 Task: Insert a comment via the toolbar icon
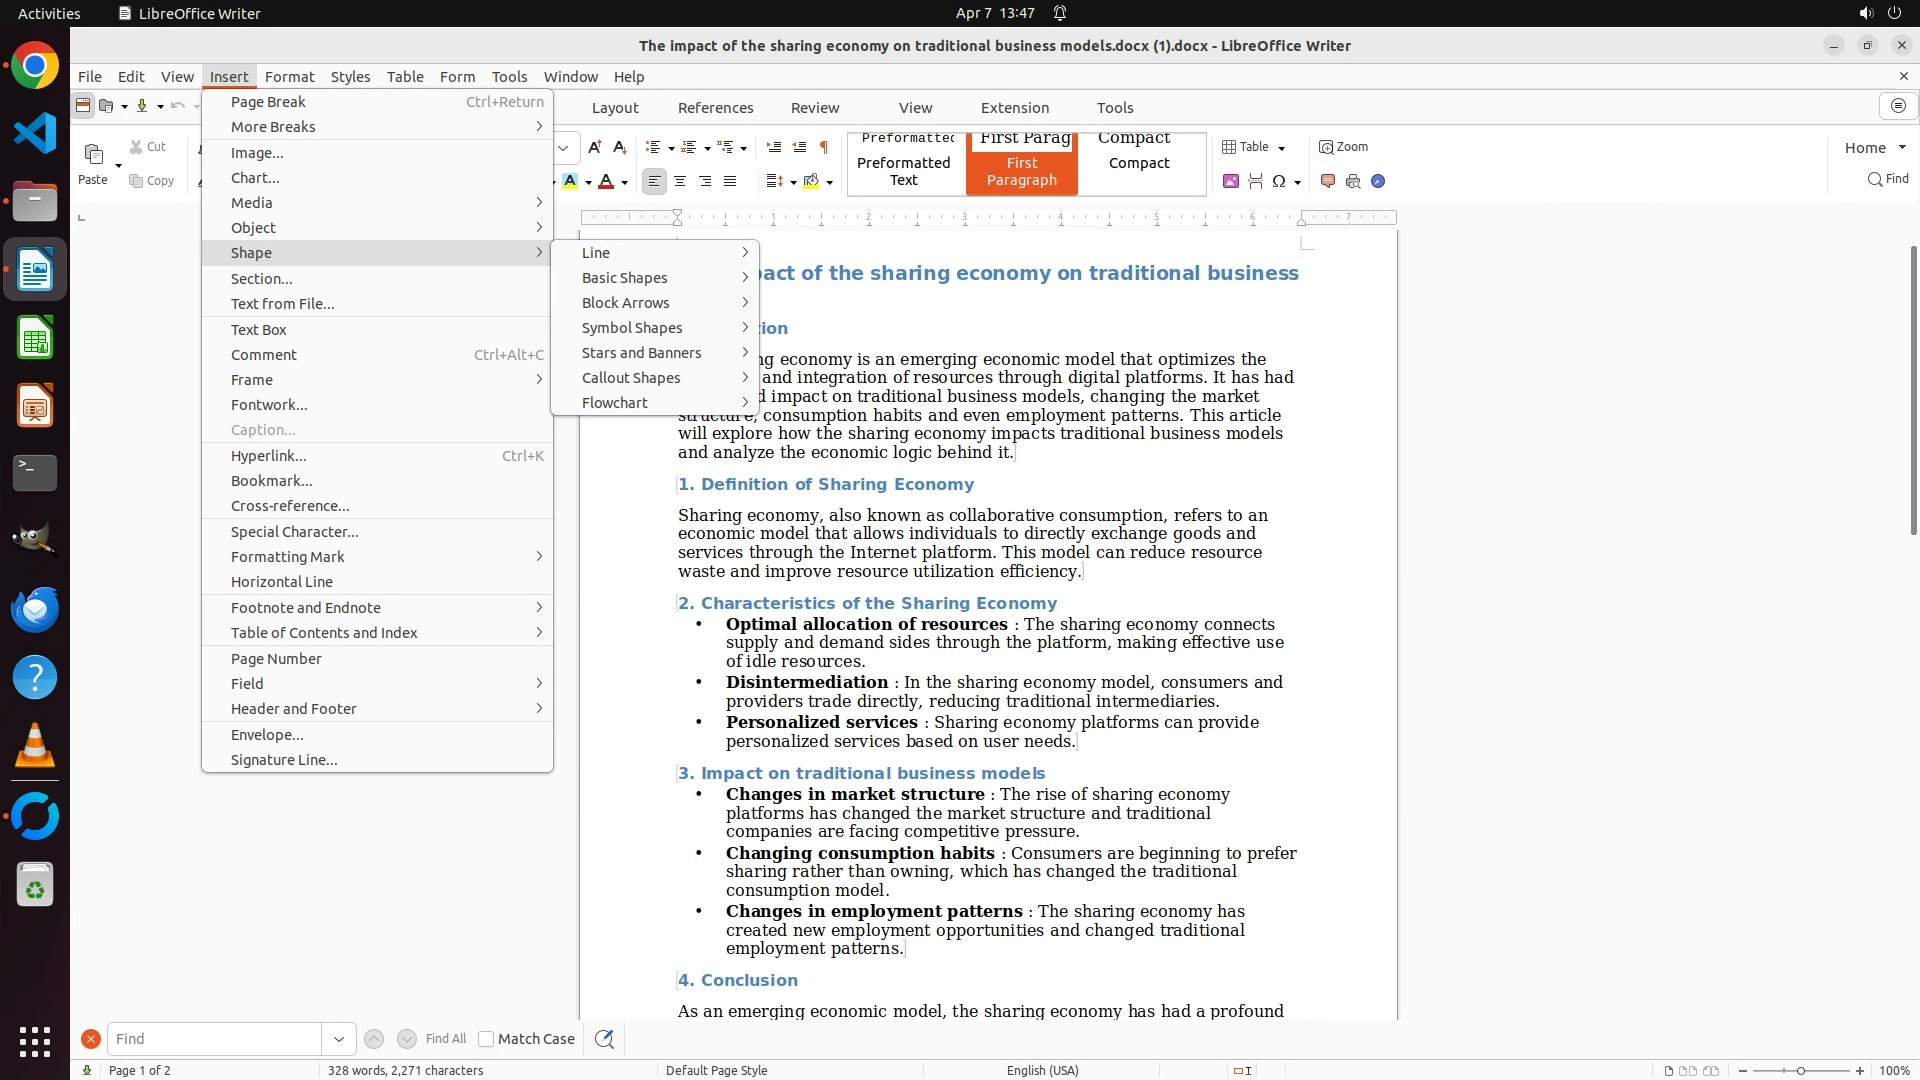tap(1328, 181)
